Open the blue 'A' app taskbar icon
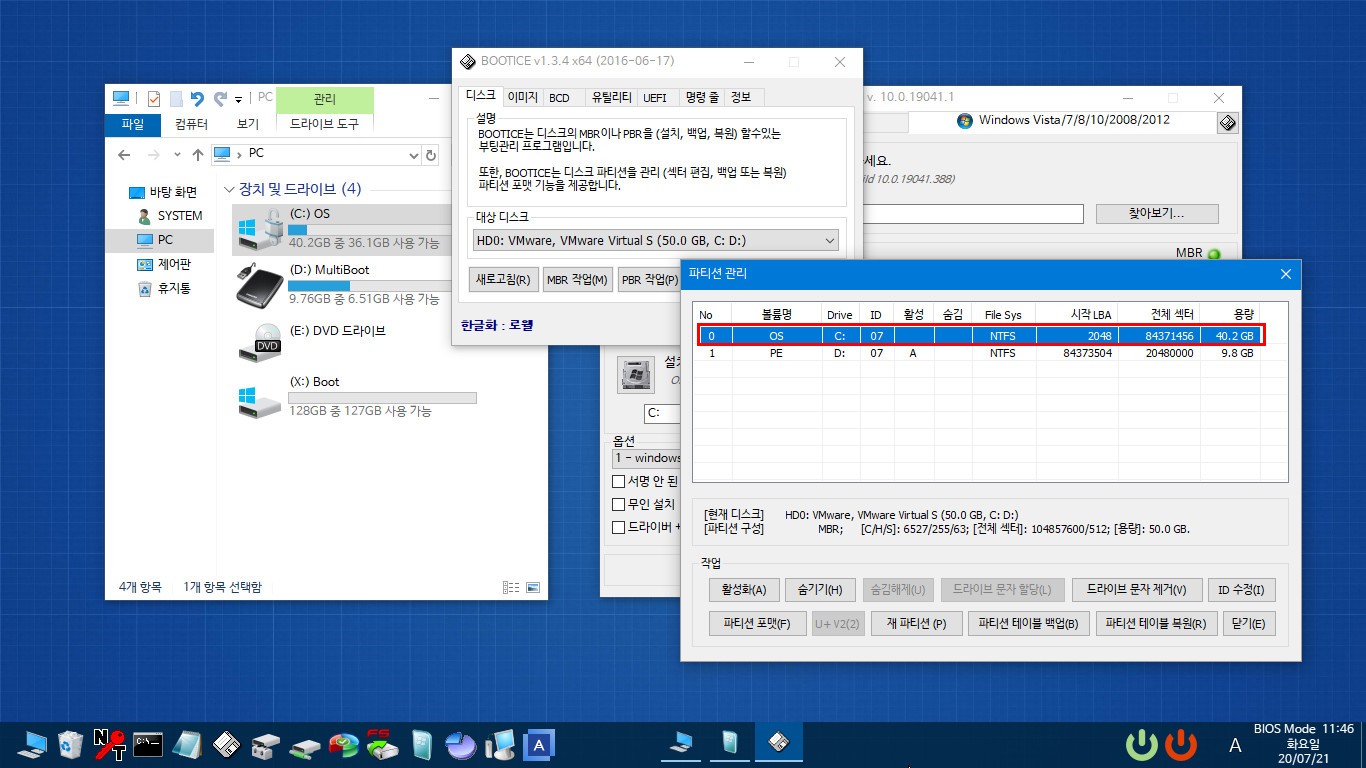 pos(539,744)
